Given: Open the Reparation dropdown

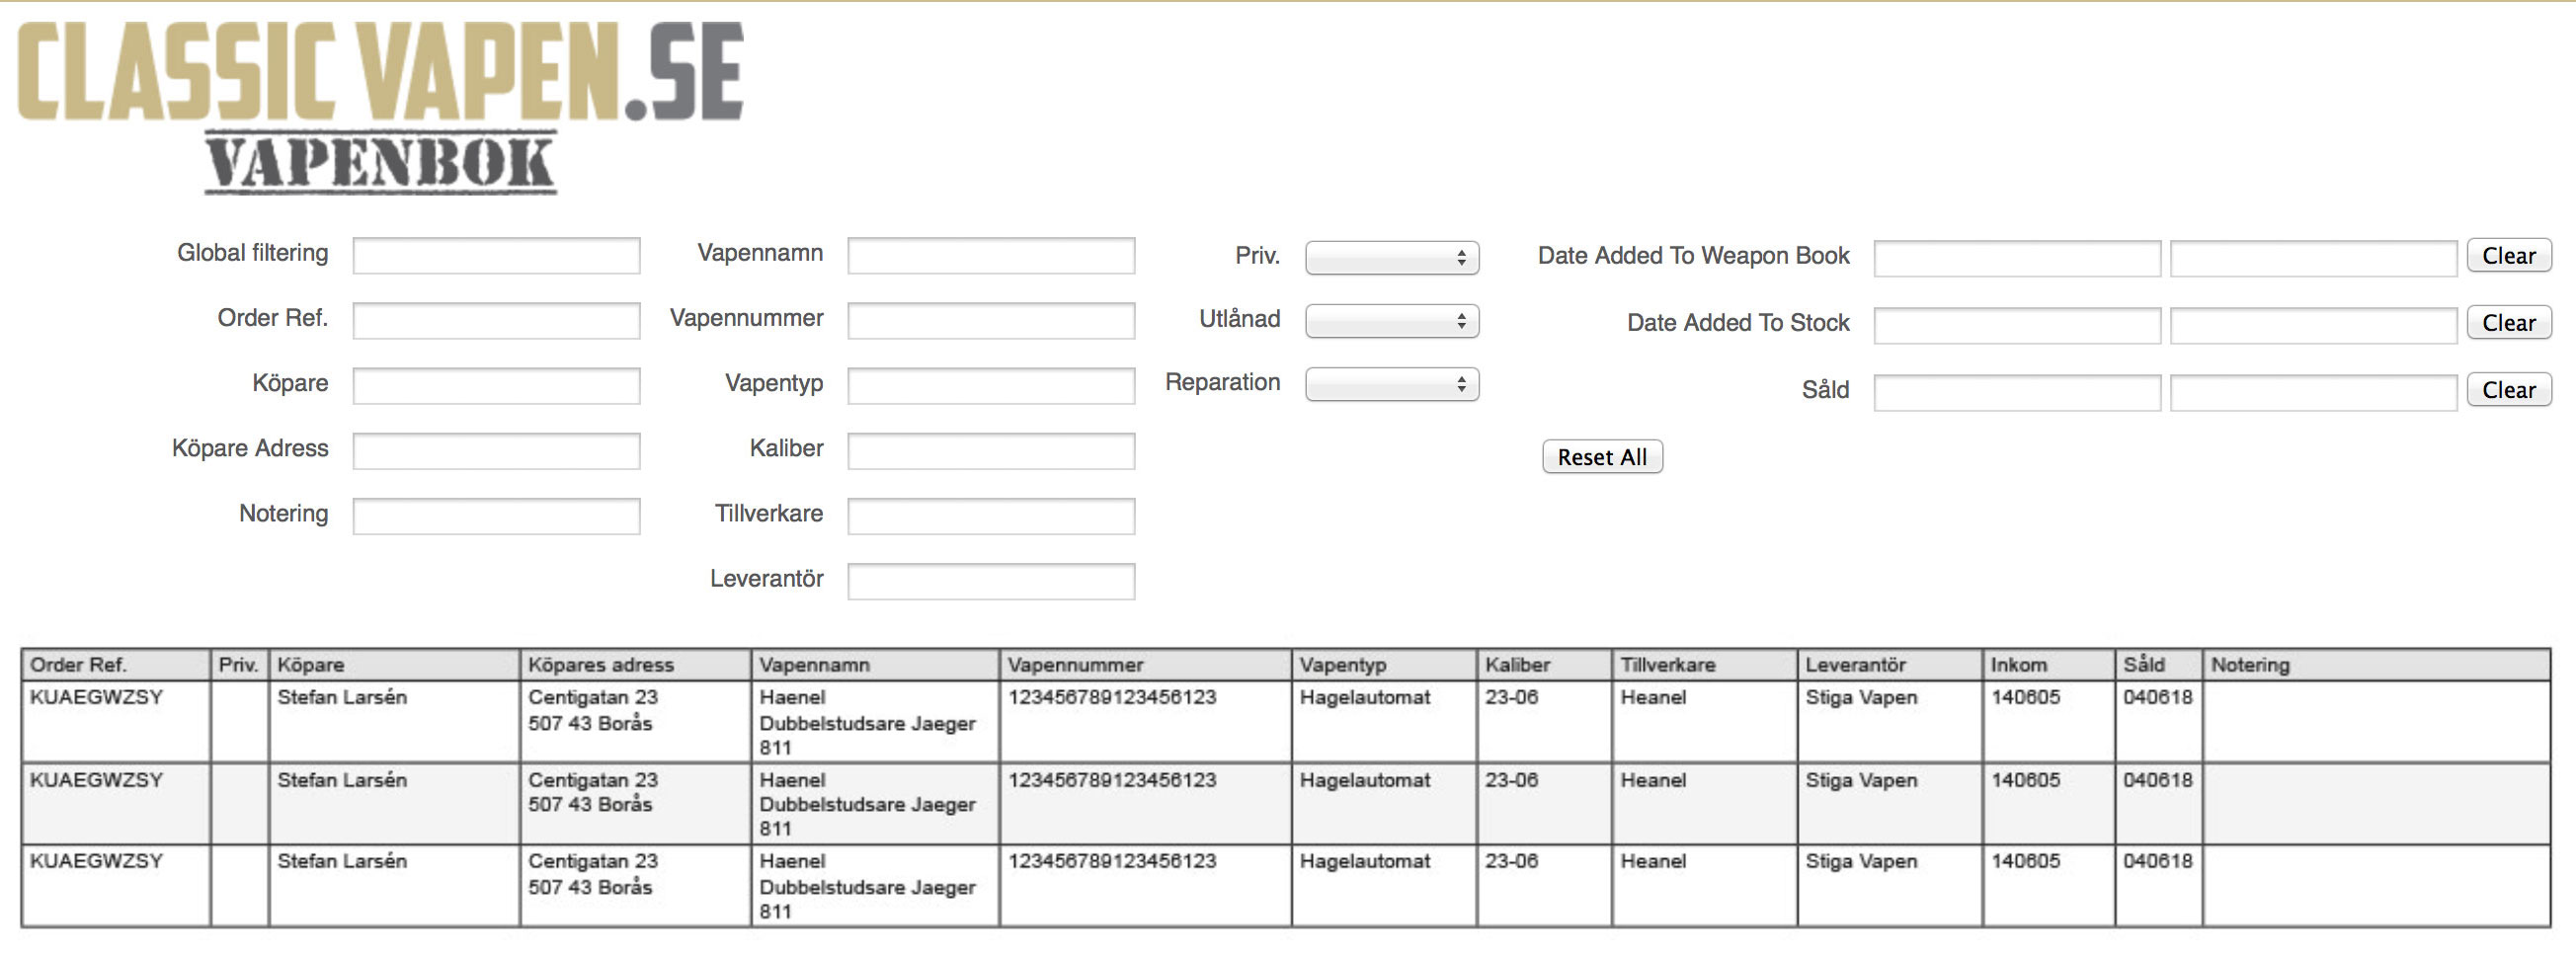Looking at the screenshot, I should (1391, 385).
